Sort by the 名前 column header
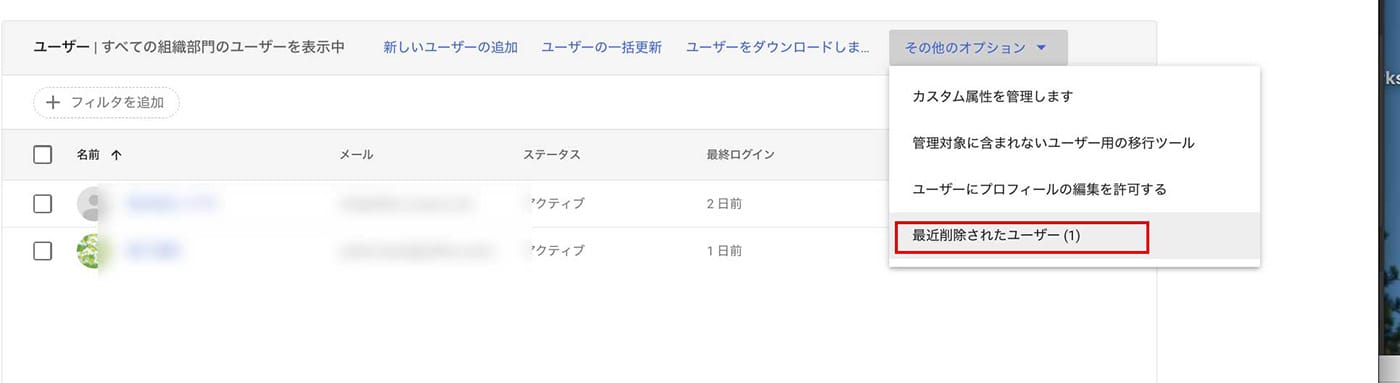This screenshot has height=383, width=1400. pos(89,155)
